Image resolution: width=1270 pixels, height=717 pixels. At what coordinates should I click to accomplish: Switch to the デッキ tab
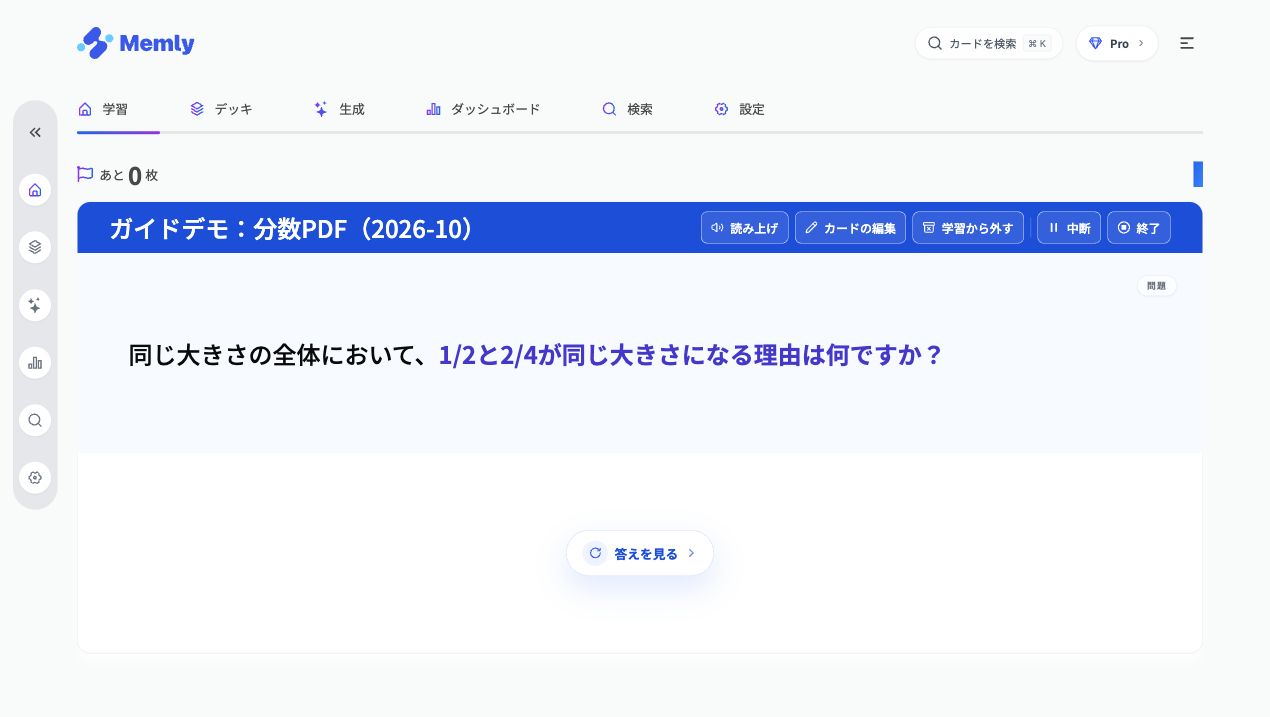(x=221, y=109)
